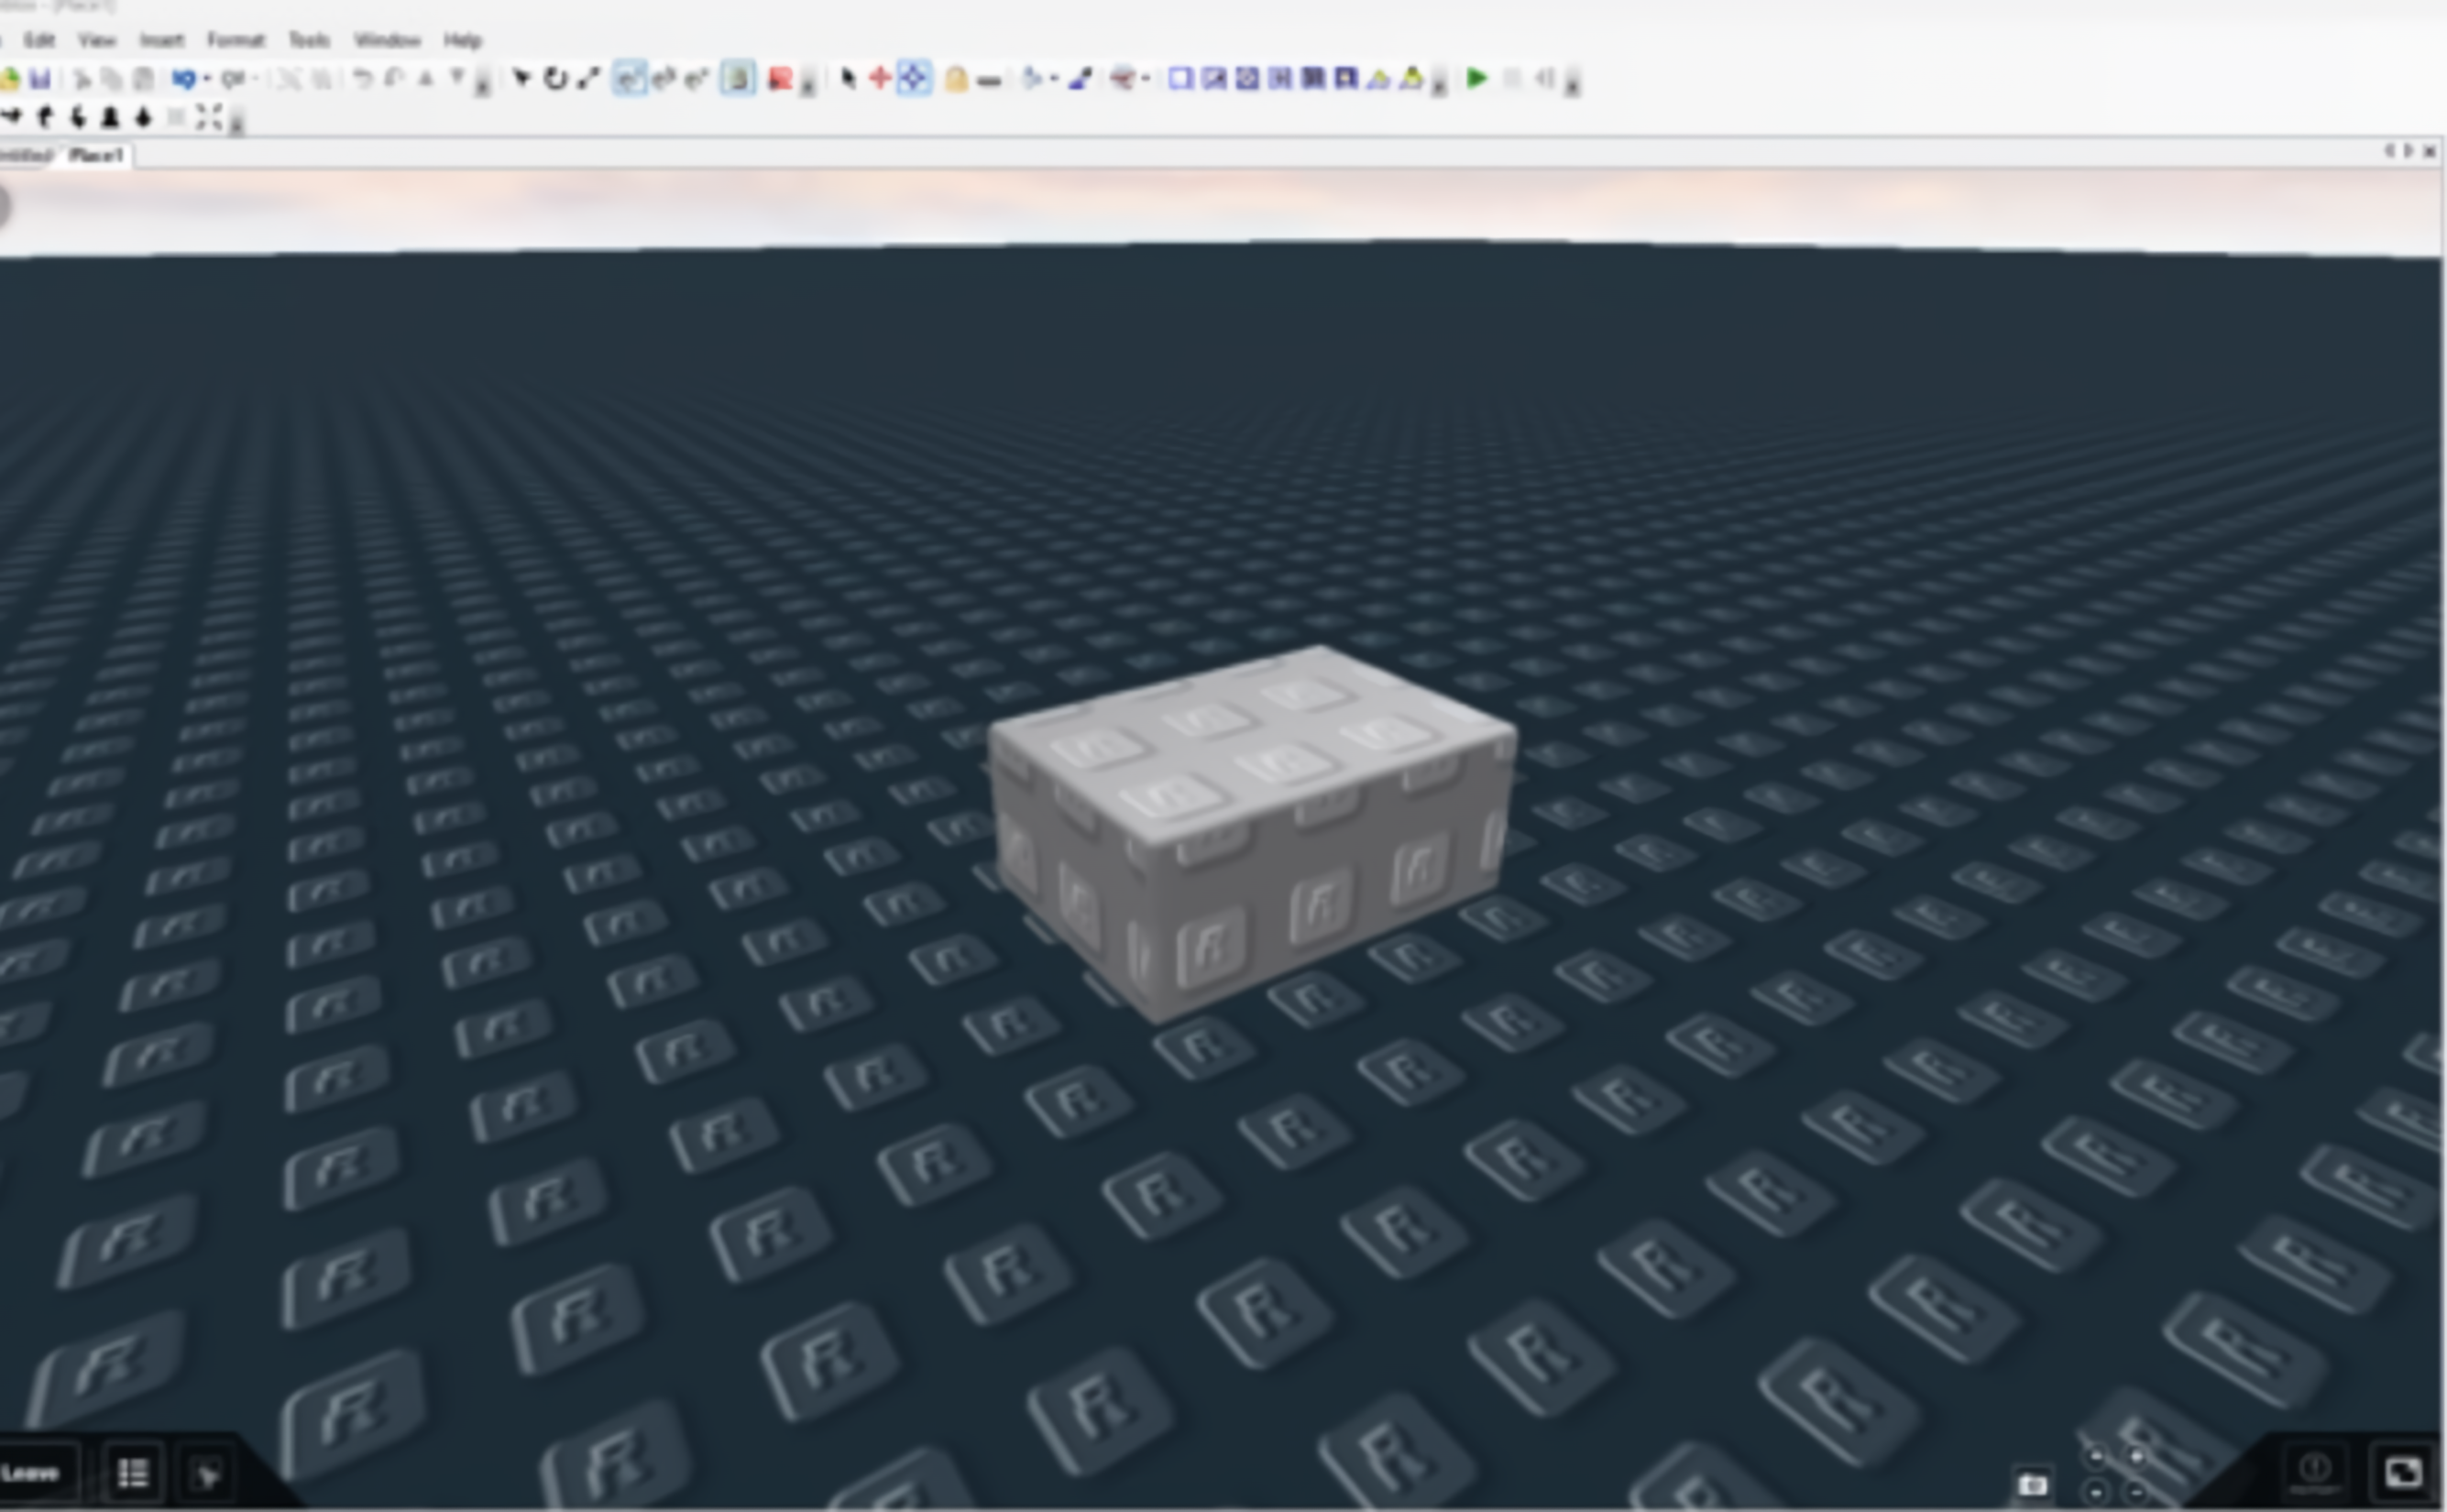Open the Edit menu
This screenshot has width=2447, height=1512.
coord(39,40)
